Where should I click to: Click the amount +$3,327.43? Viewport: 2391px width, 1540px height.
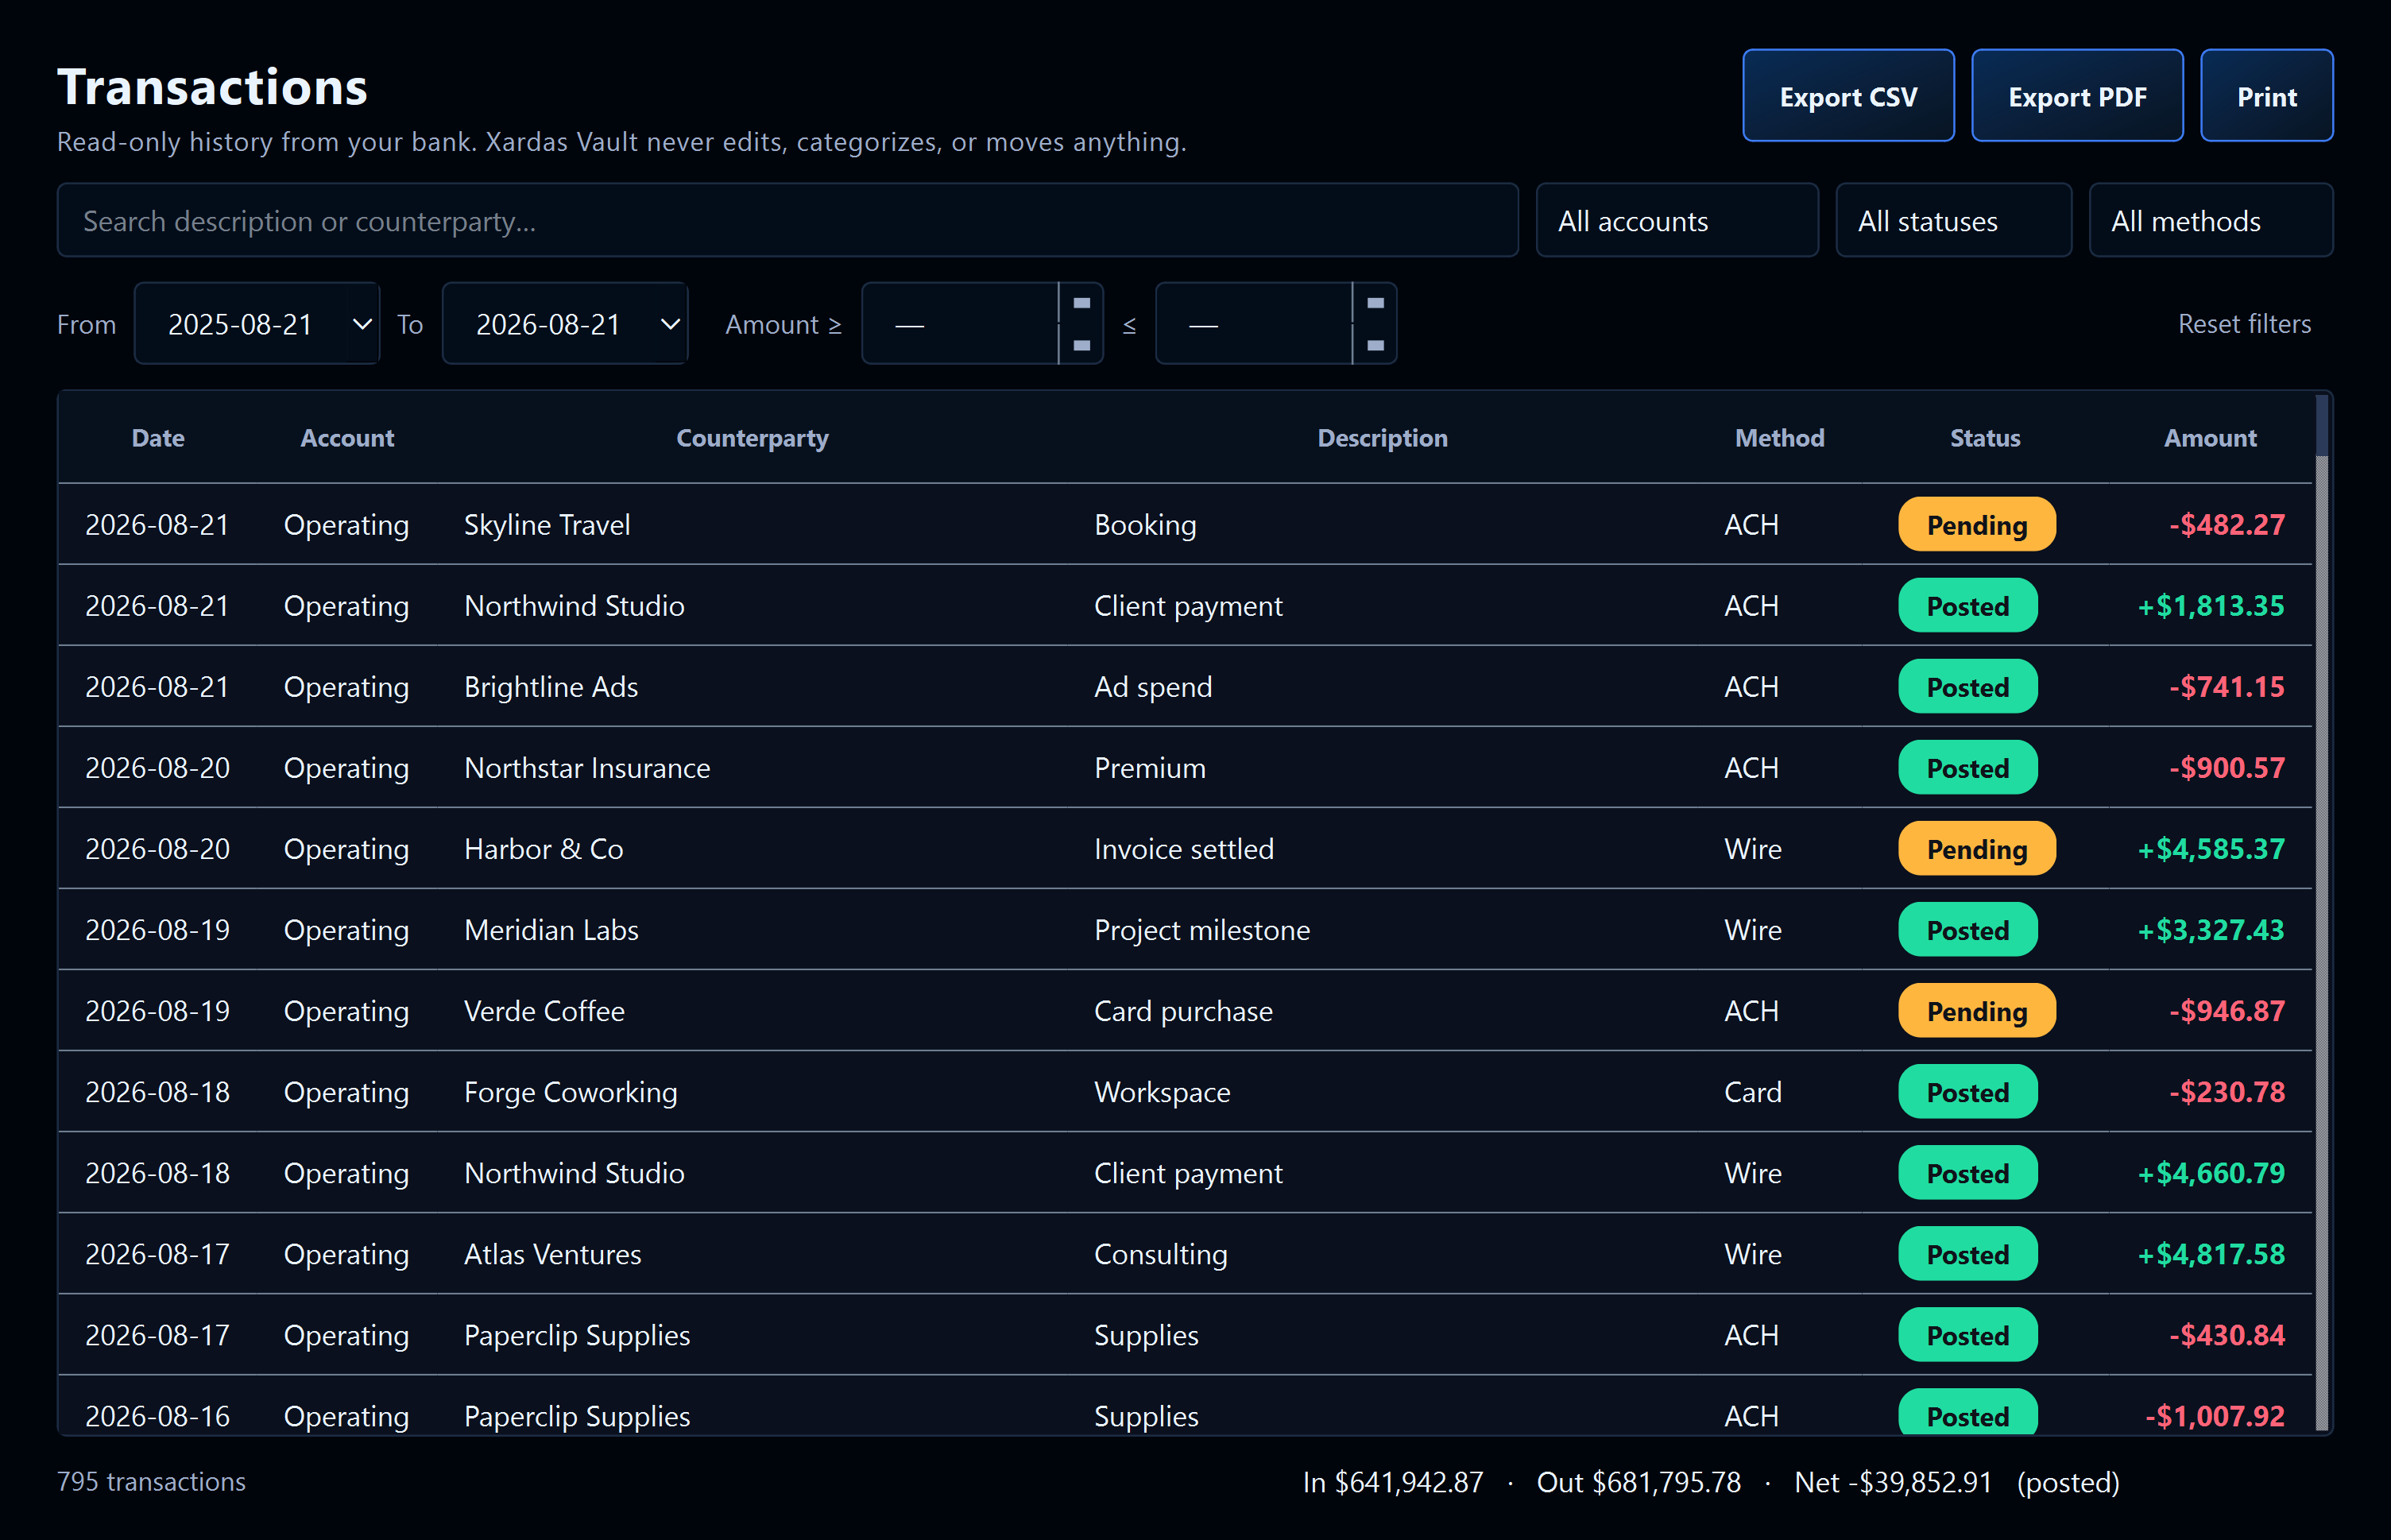coord(2210,930)
